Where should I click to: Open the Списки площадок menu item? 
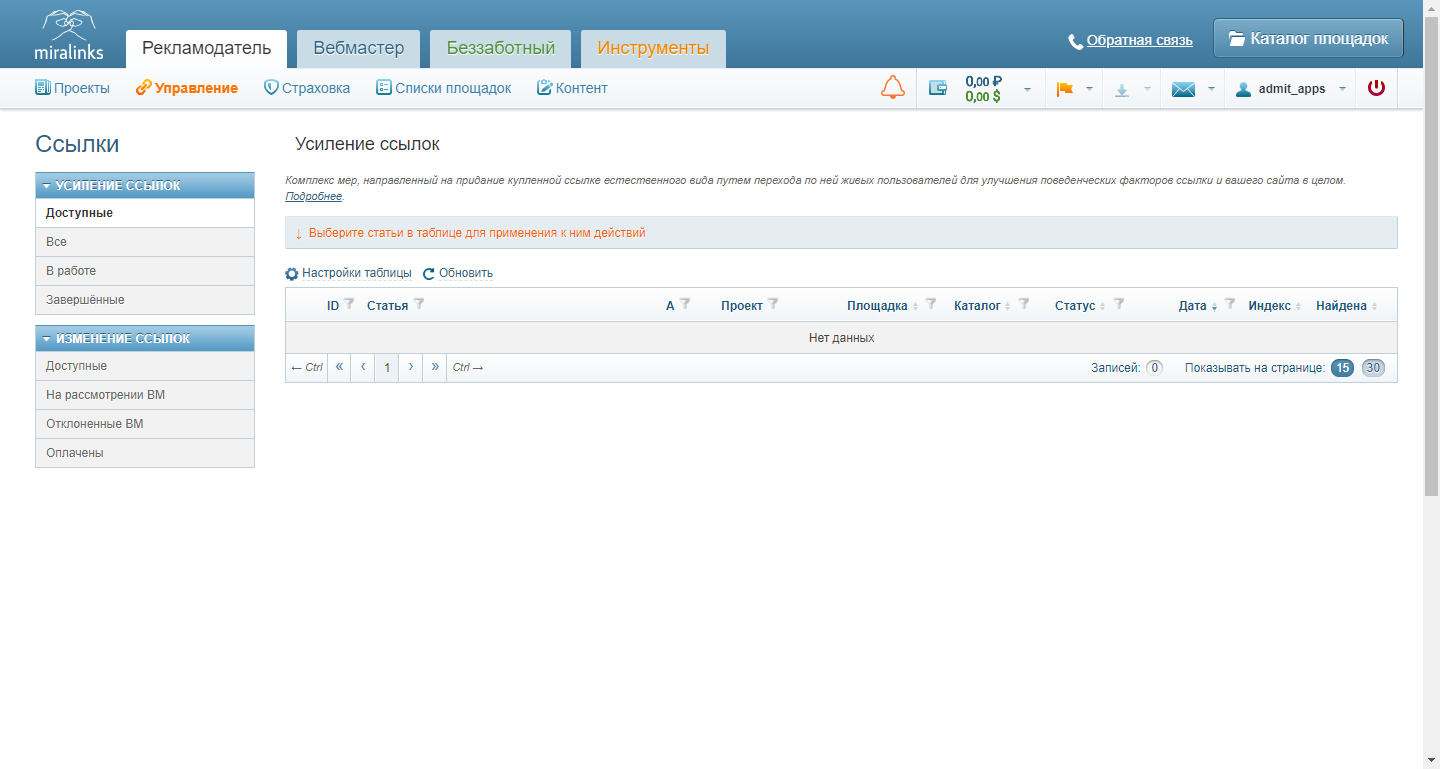pyautogui.click(x=444, y=88)
